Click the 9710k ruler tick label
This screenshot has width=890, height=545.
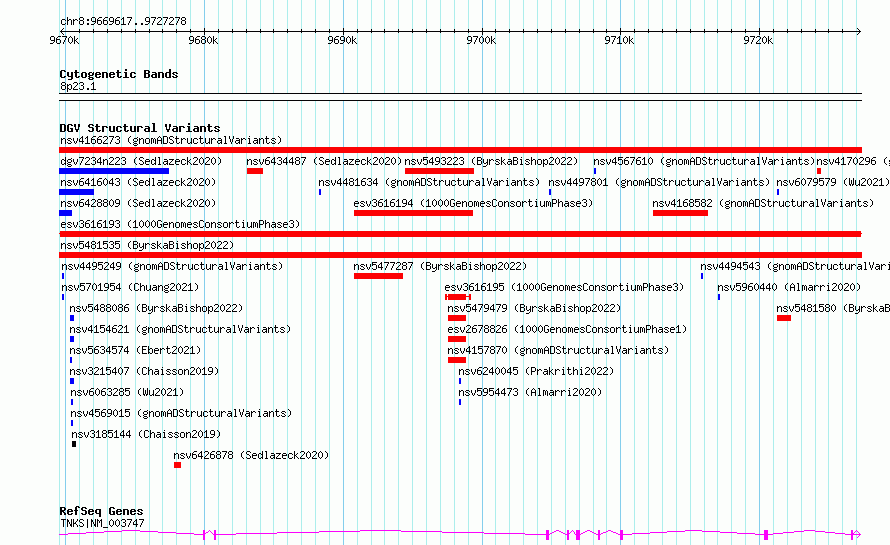619,40
